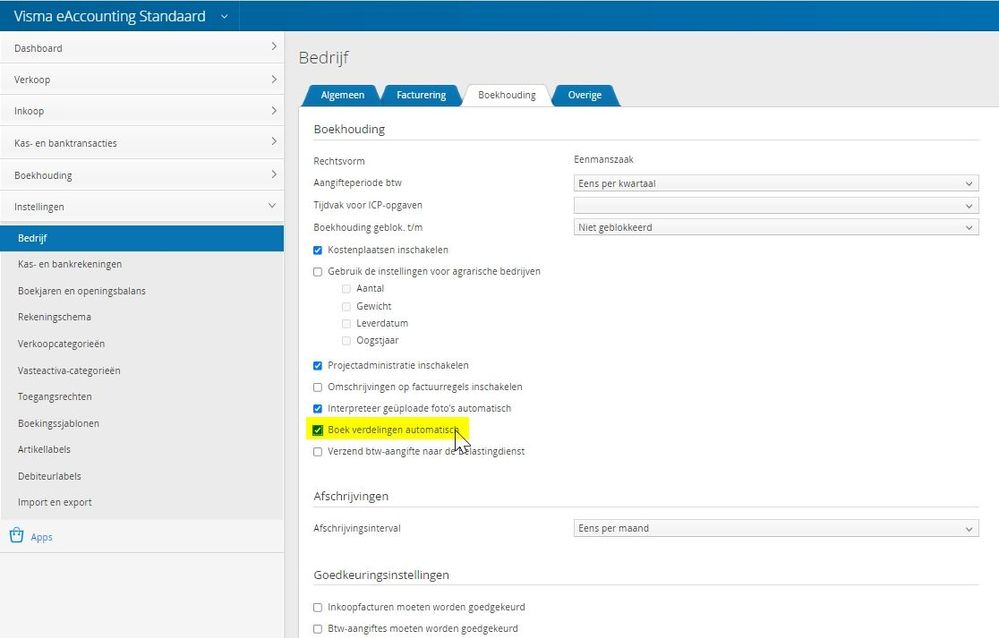The width and height of the screenshot is (999, 638).
Task: Click the Bedrijf page heading
Action: pos(324,57)
